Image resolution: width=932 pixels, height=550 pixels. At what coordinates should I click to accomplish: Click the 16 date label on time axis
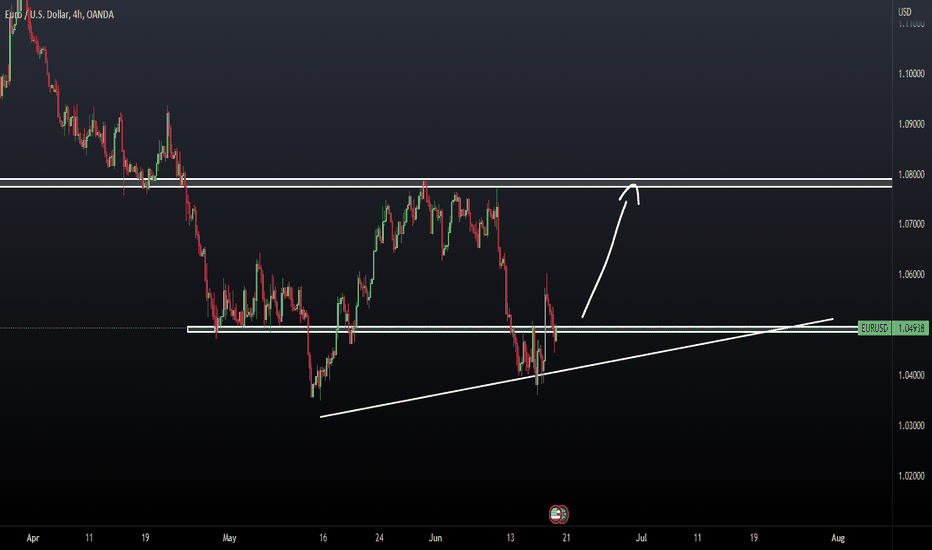click(x=323, y=538)
